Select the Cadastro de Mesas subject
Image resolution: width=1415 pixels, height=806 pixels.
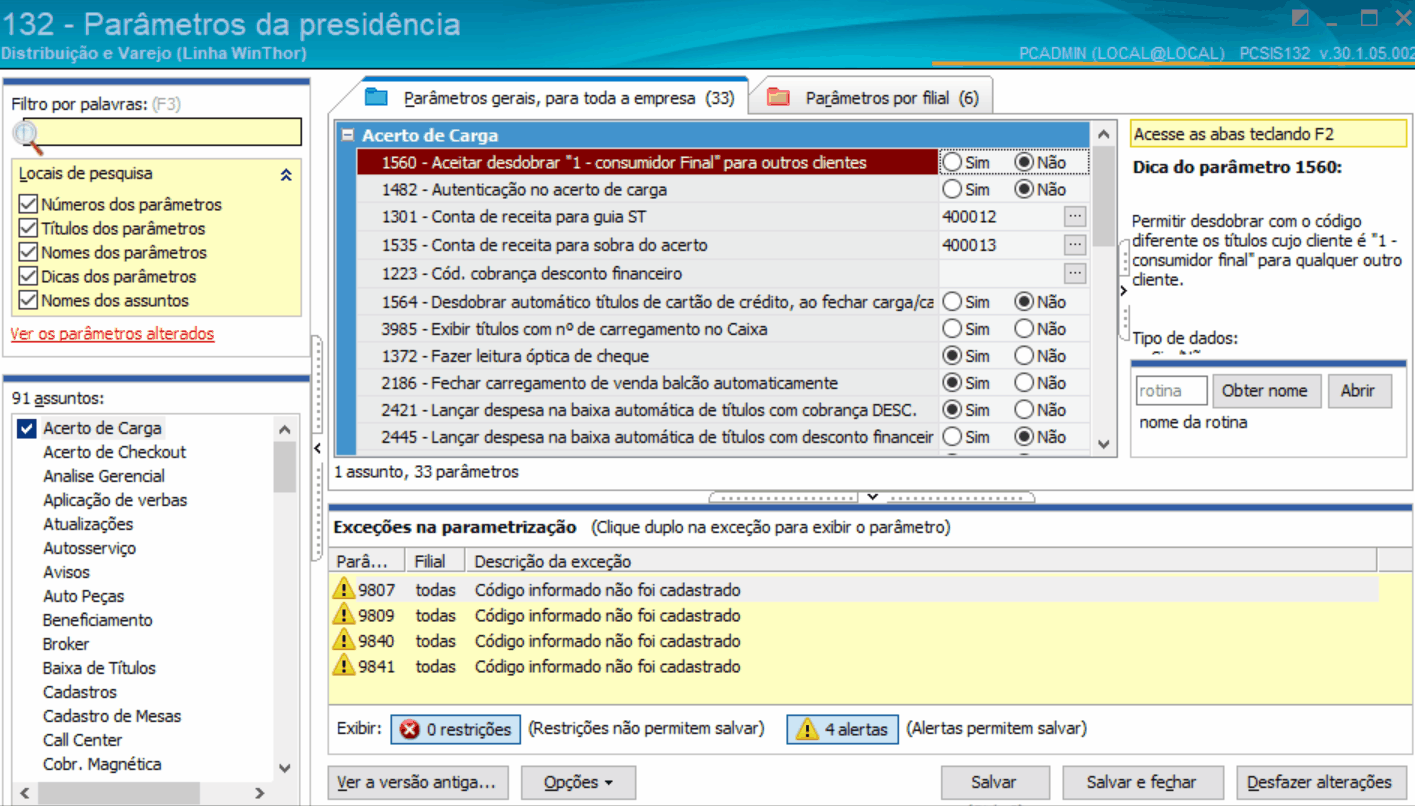click(x=112, y=716)
